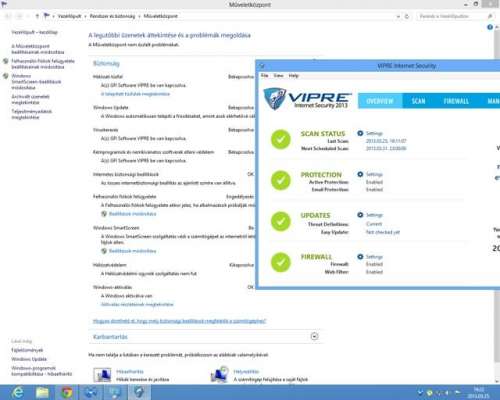Go forward in the Műveletközpont window
Screen dimensions: 500x400
[x=20, y=16]
